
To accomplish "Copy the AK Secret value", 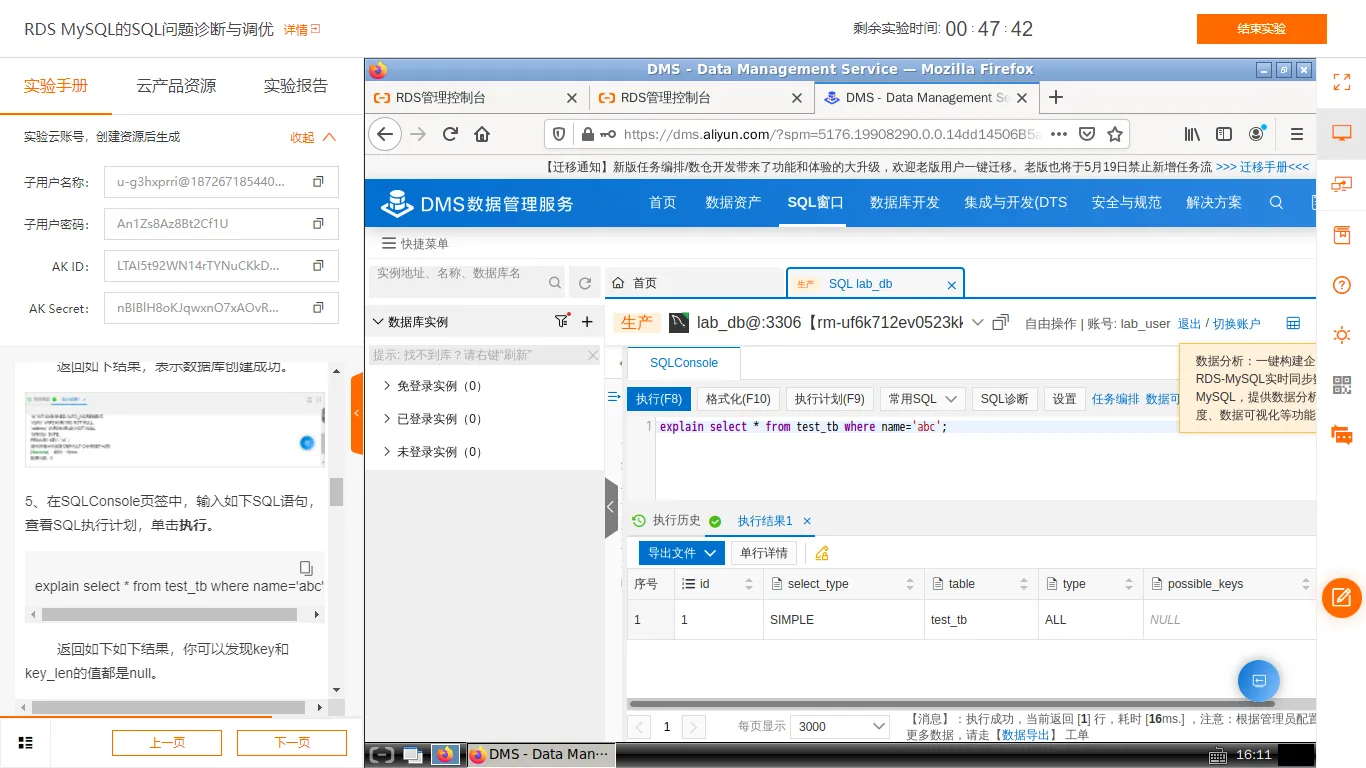I will click(318, 308).
